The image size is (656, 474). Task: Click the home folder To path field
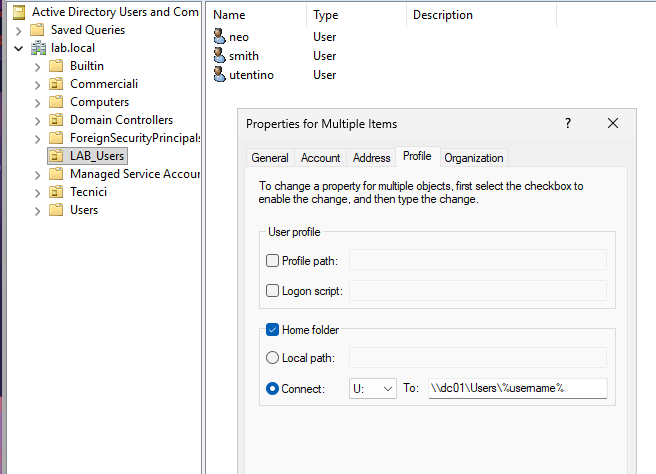coord(517,389)
